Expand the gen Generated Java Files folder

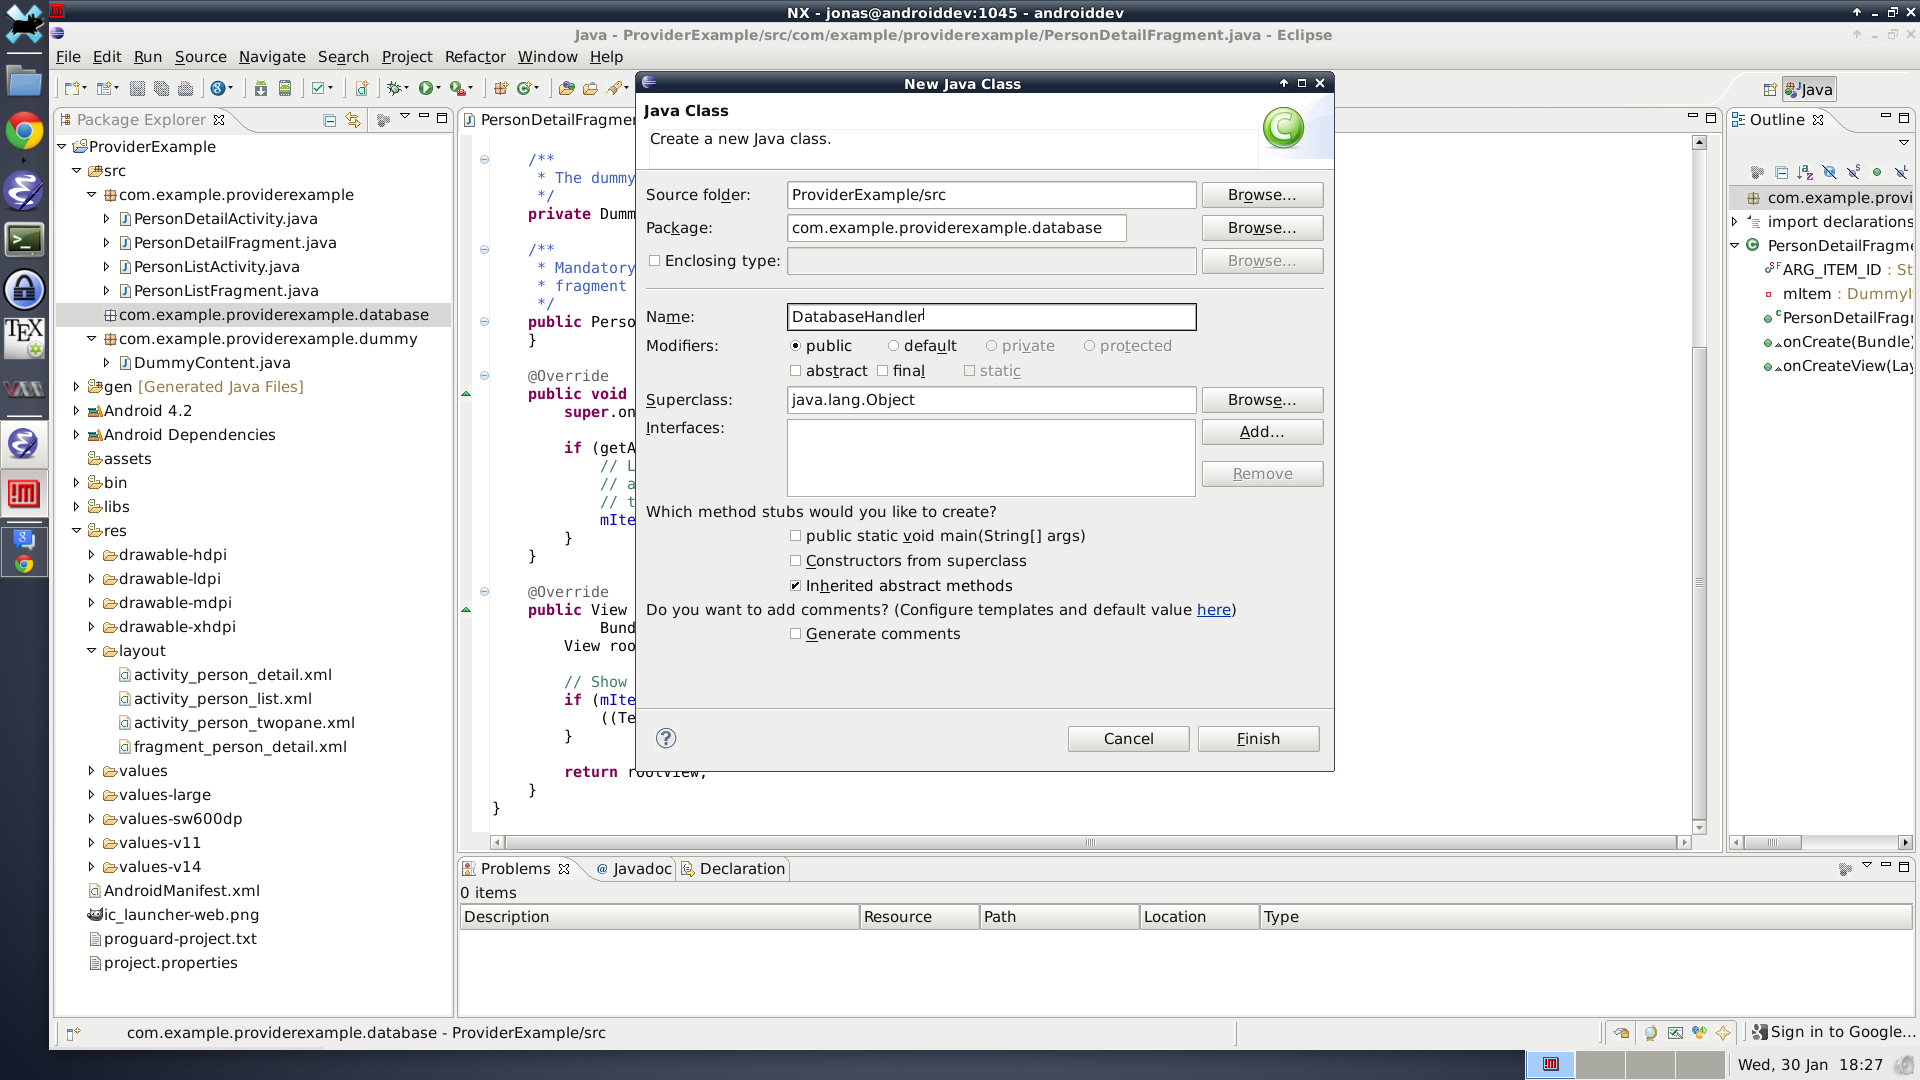(x=76, y=387)
